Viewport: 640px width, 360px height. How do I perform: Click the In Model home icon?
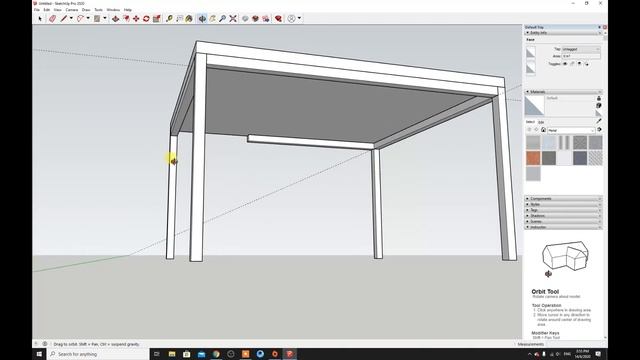pos(543,130)
